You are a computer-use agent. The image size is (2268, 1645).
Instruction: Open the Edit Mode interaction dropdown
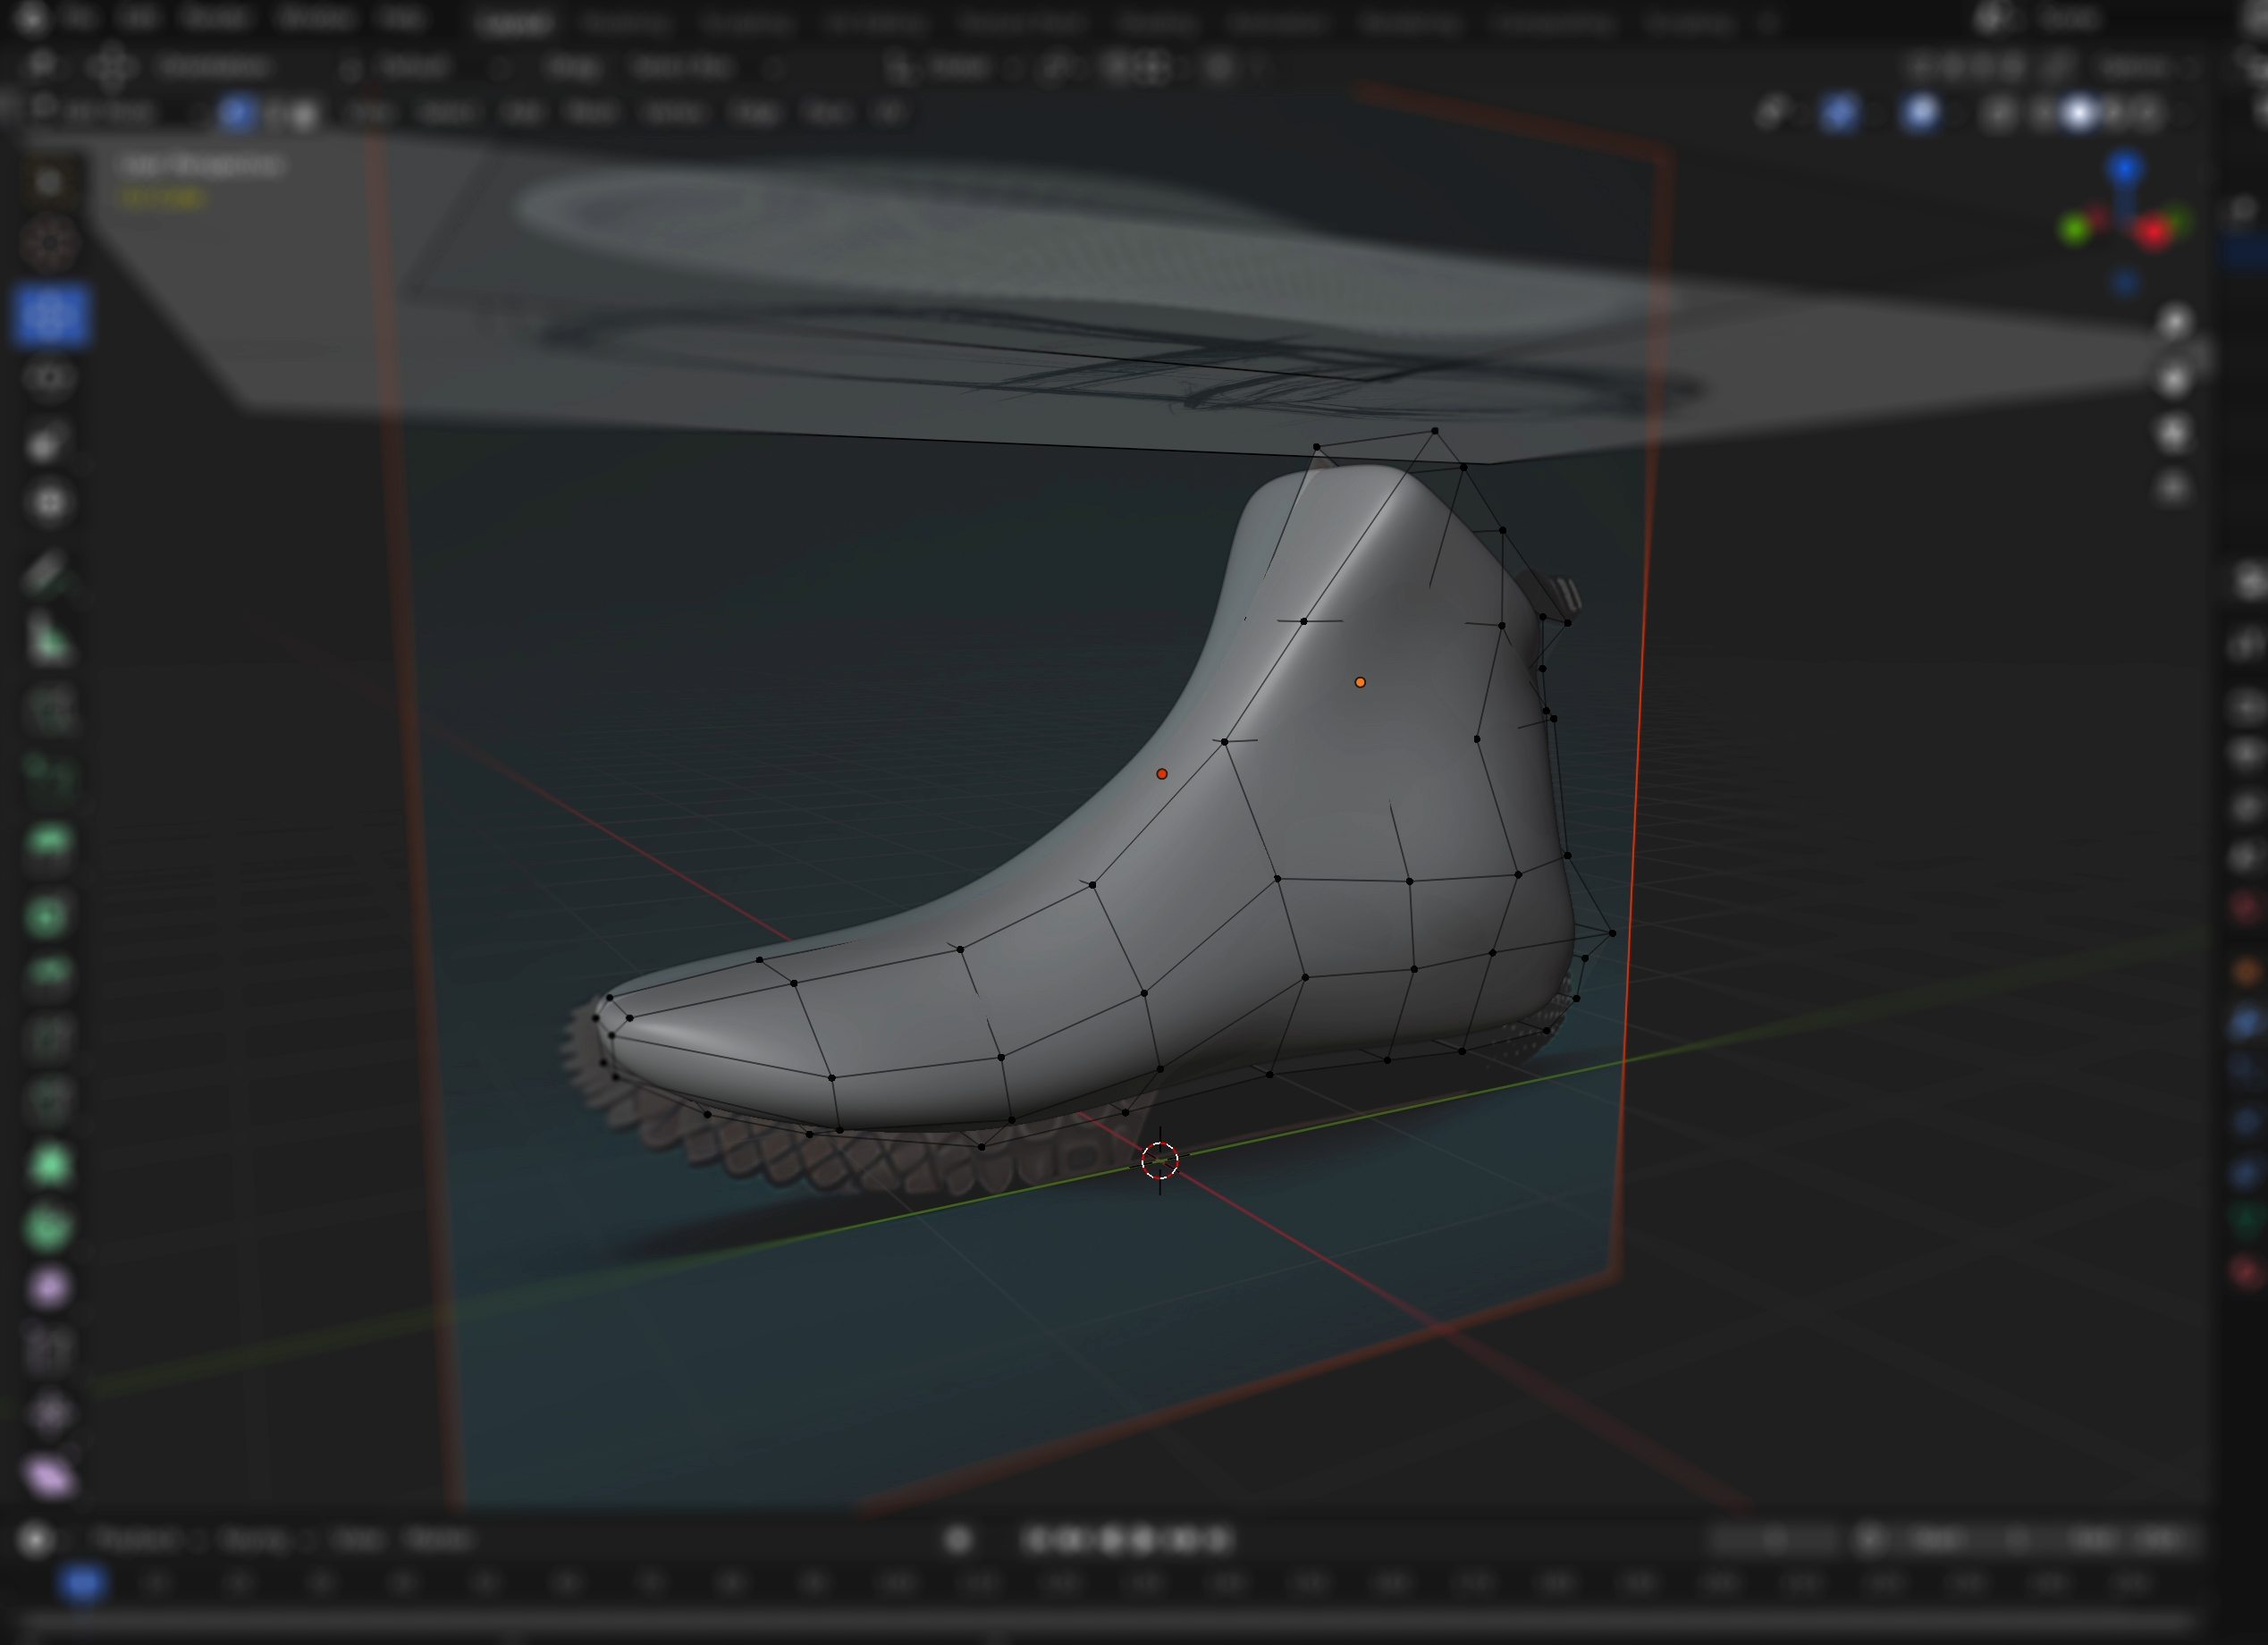pos(110,113)
